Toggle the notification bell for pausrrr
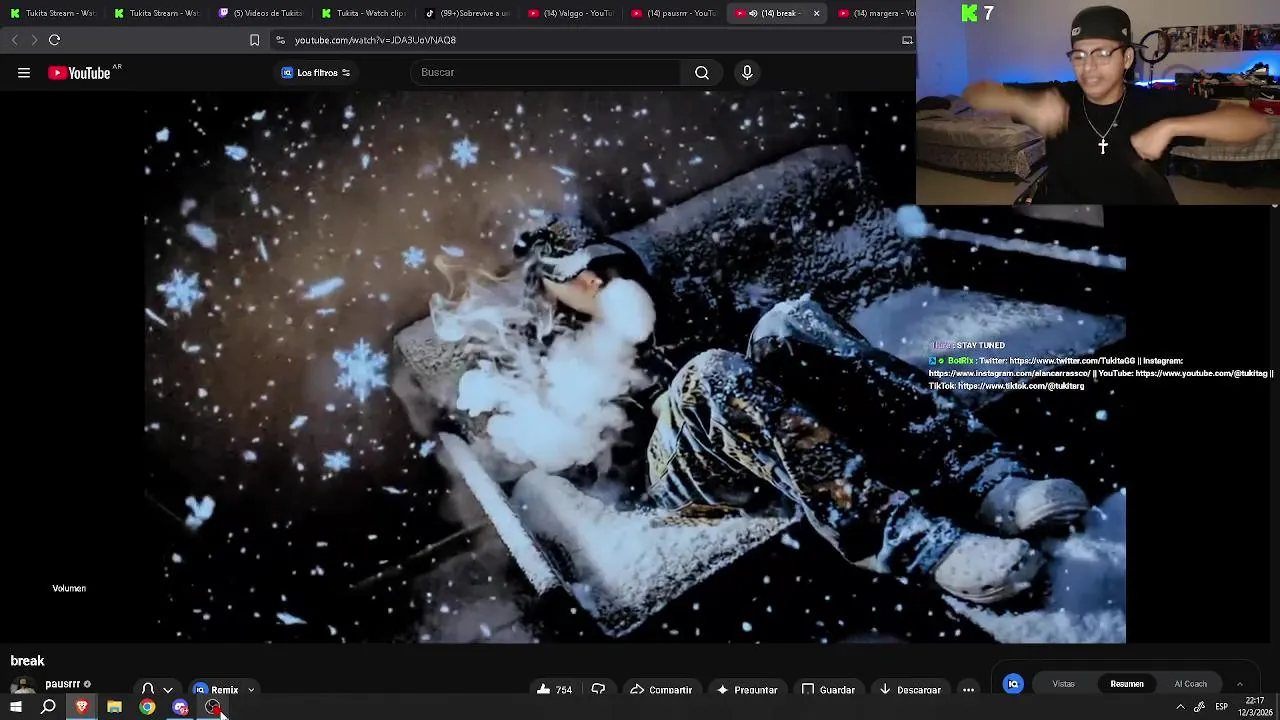This screenshot has width=1280, height=720. pyautogui.click(x=148, y=689)
